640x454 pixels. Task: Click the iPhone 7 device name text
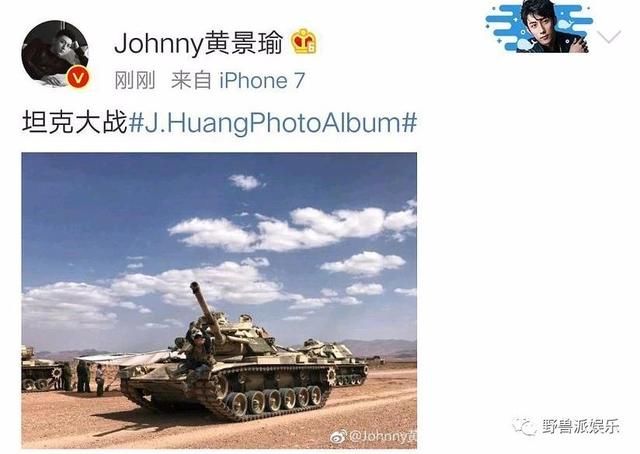click(262, 80)
